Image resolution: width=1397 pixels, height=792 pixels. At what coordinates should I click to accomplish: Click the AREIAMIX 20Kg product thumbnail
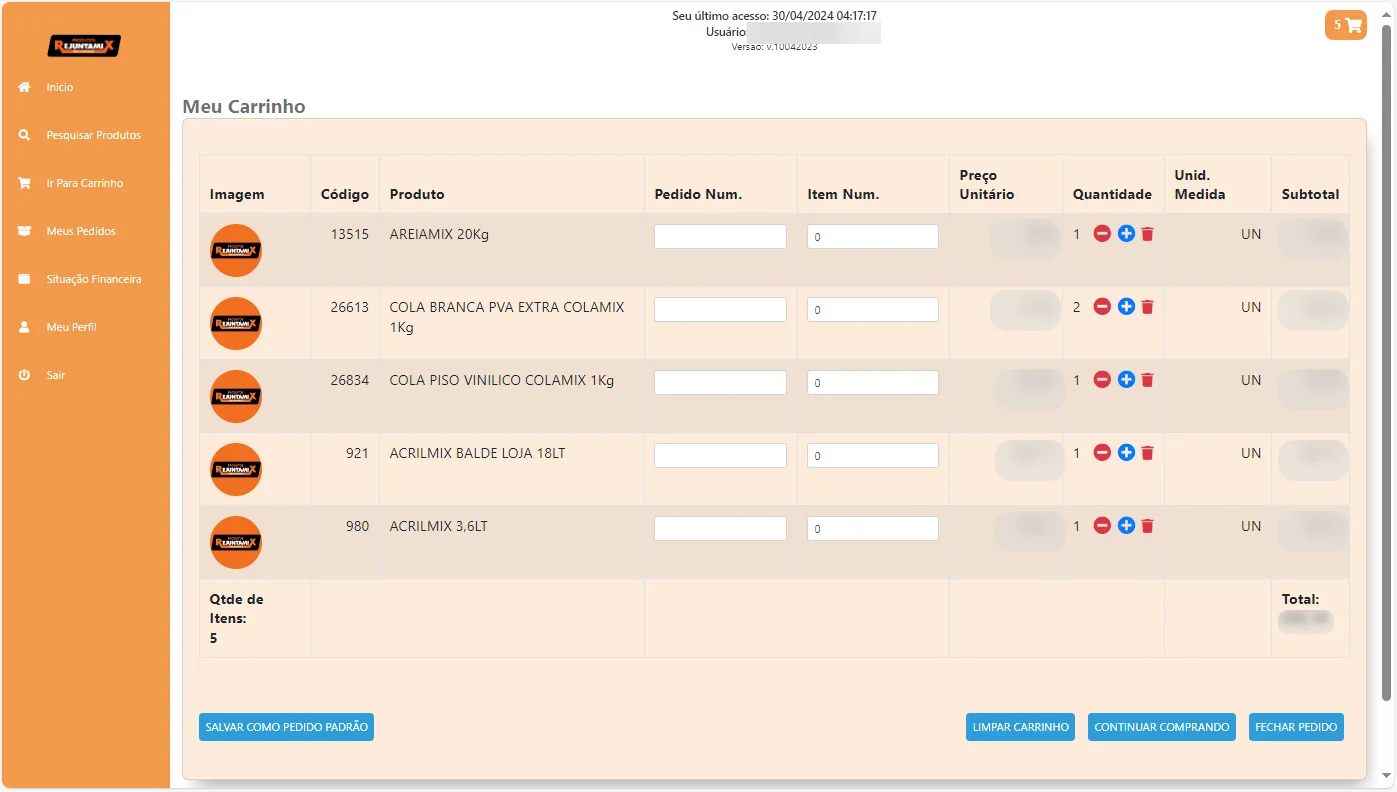click(x=236, y=250)
